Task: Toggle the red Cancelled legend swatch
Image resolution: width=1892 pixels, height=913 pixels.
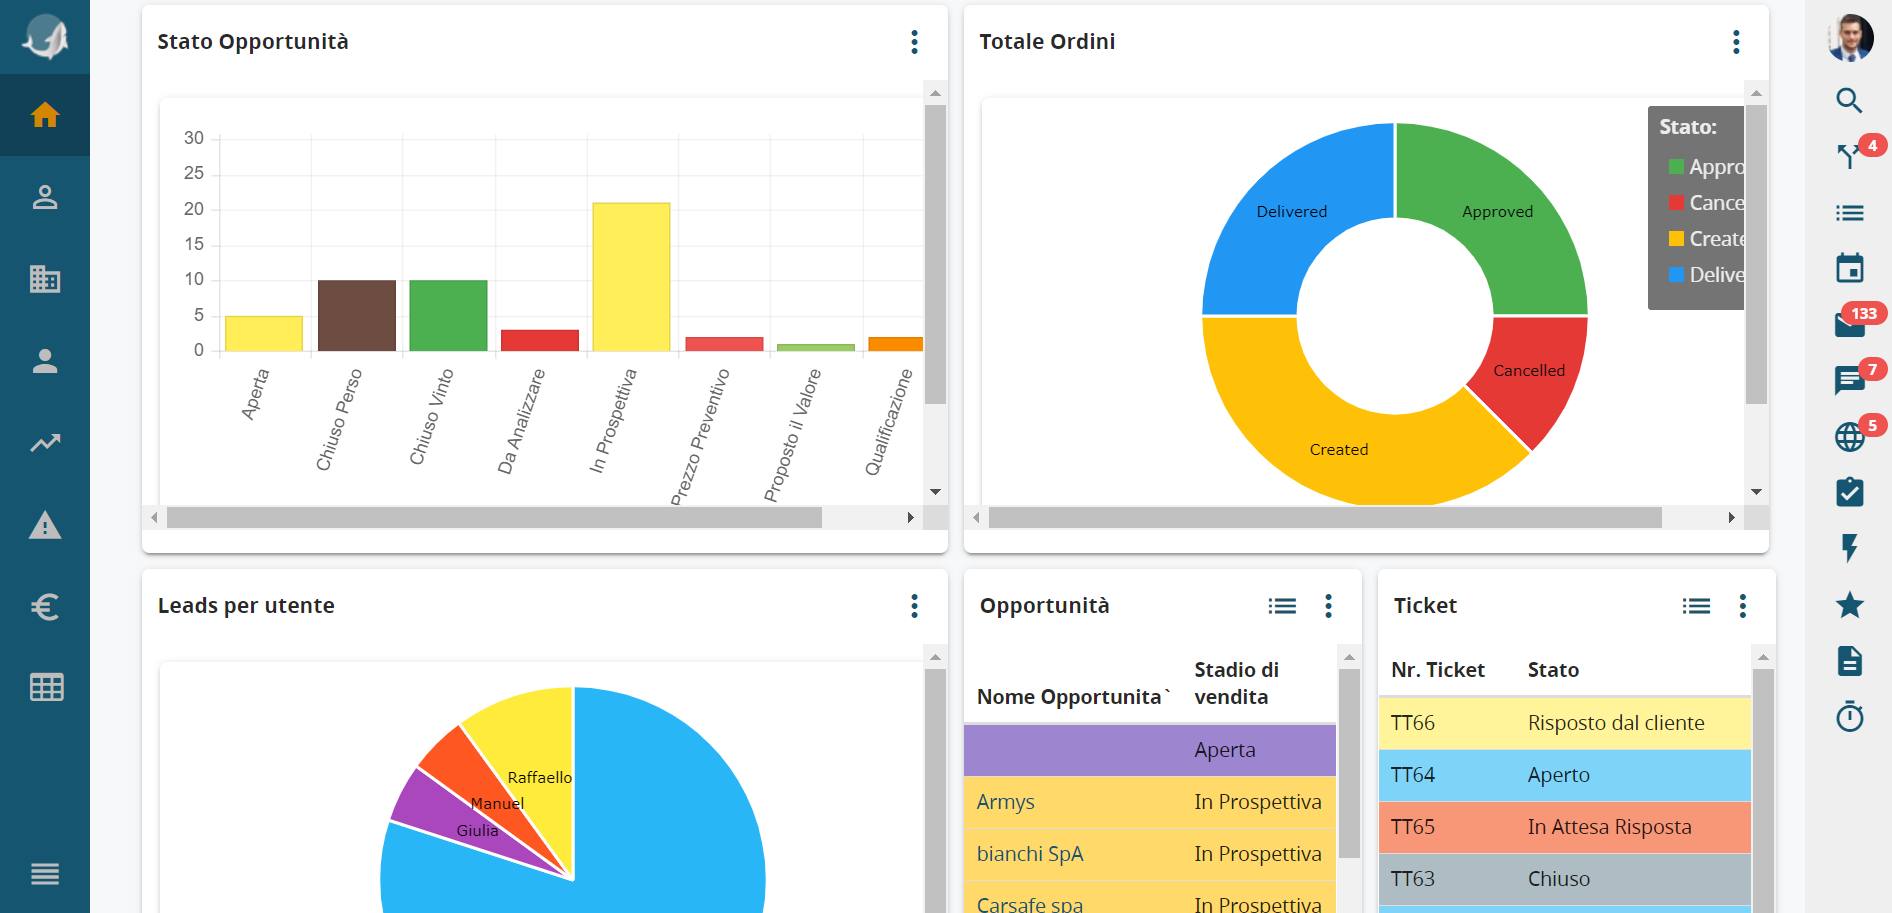Action: [1676, 203]
